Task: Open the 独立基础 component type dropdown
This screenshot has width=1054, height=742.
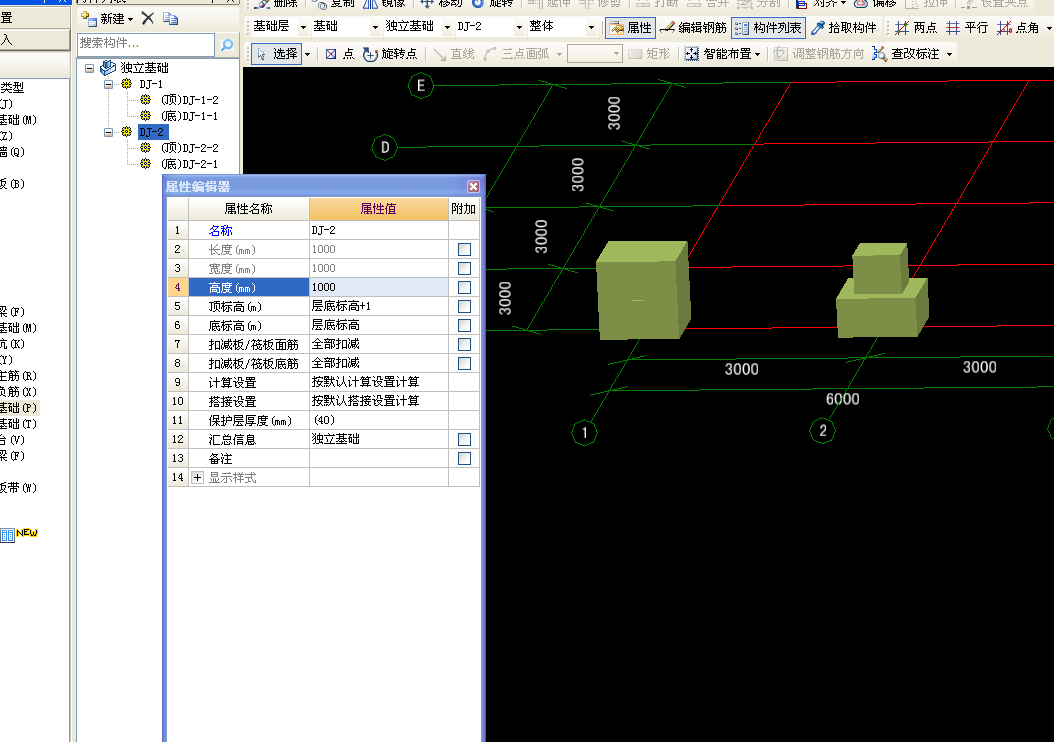Action: pyautogui.click(x=447, y=28)
